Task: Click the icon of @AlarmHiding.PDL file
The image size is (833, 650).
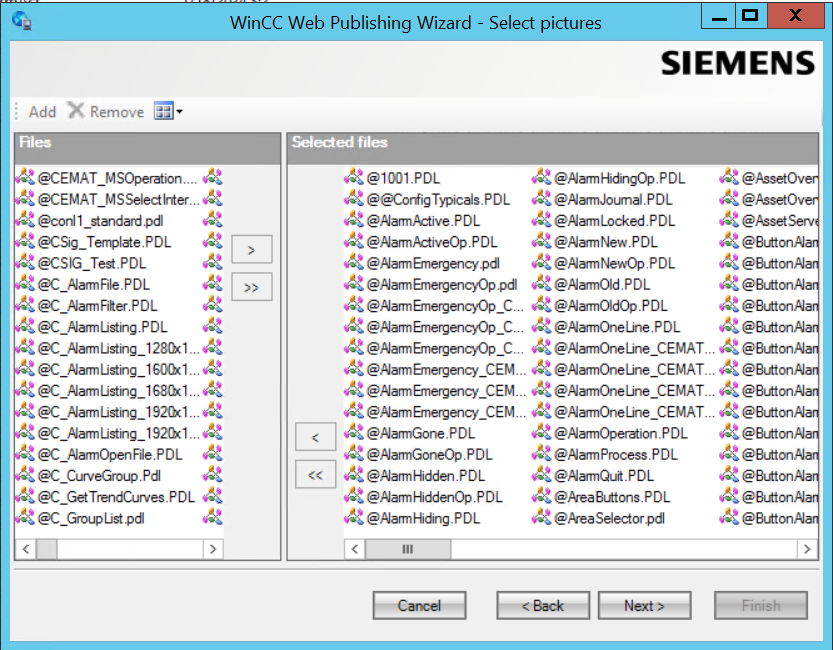Action: [x=354, y=517]
